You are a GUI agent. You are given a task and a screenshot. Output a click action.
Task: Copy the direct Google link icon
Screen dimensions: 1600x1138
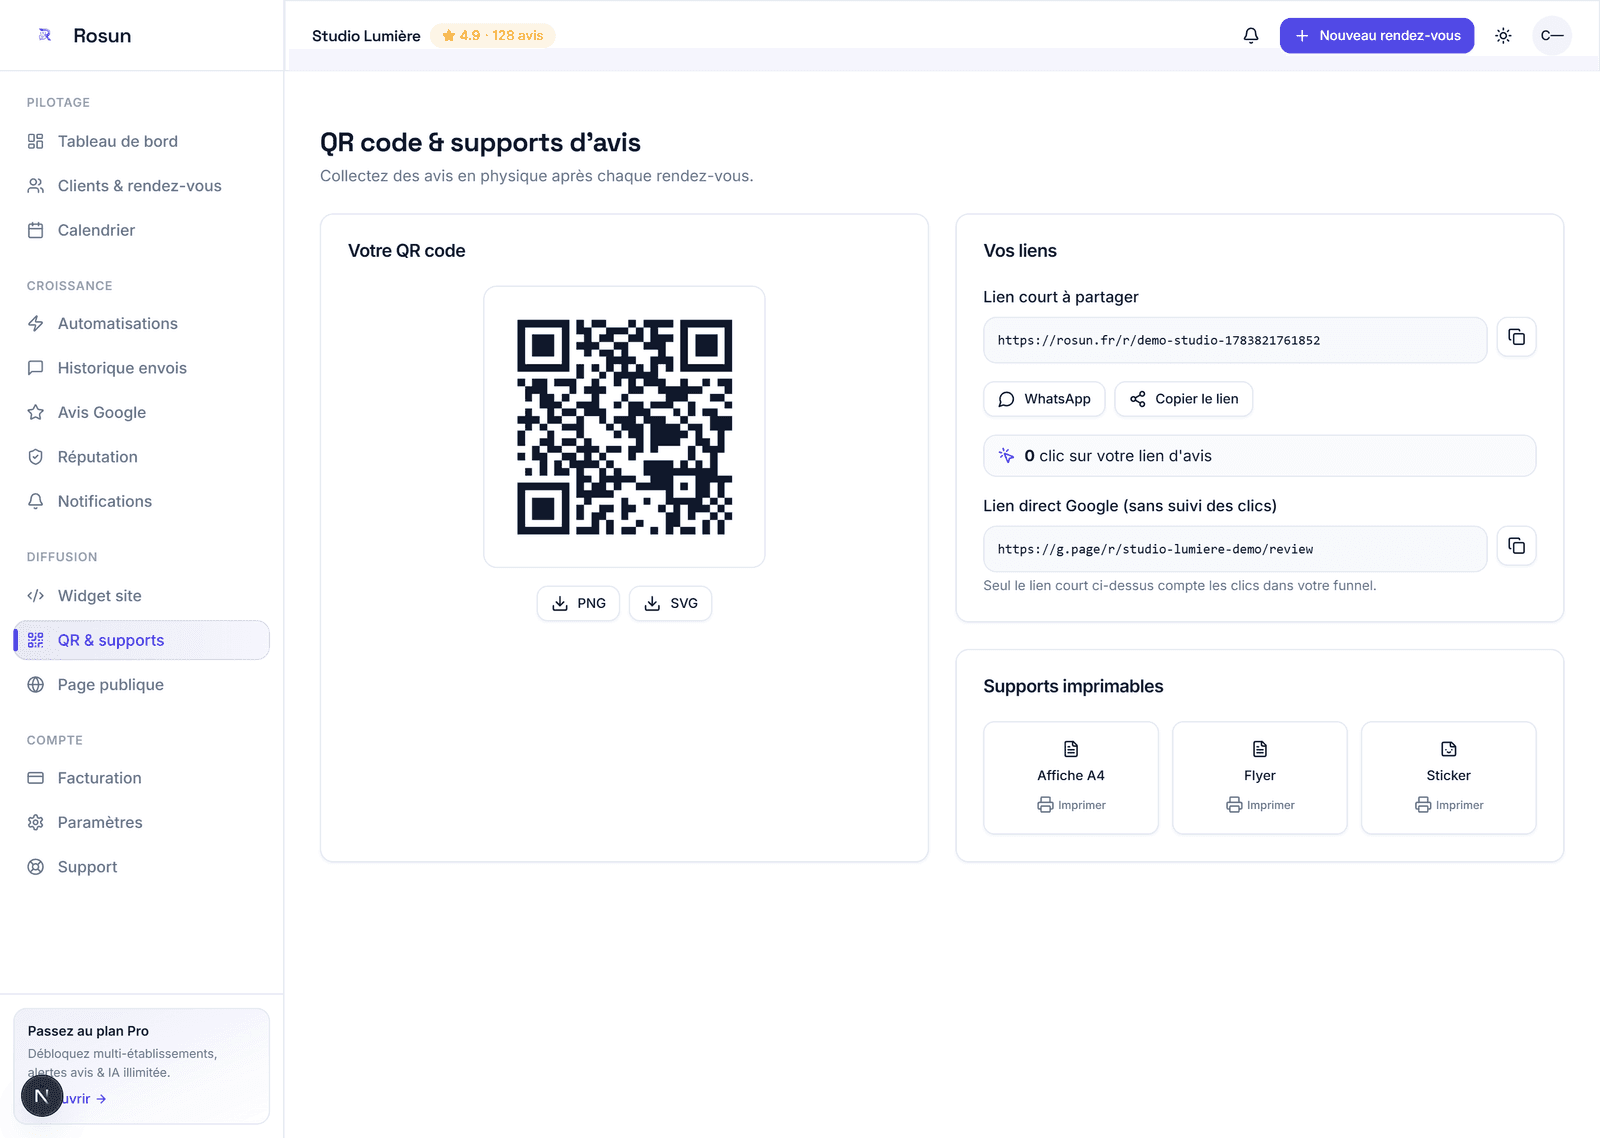[x=1516, y=546]
